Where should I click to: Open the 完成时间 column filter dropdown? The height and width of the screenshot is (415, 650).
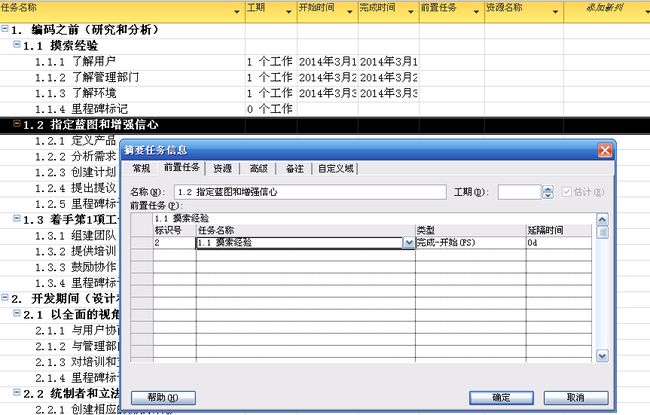coord(411,12)
